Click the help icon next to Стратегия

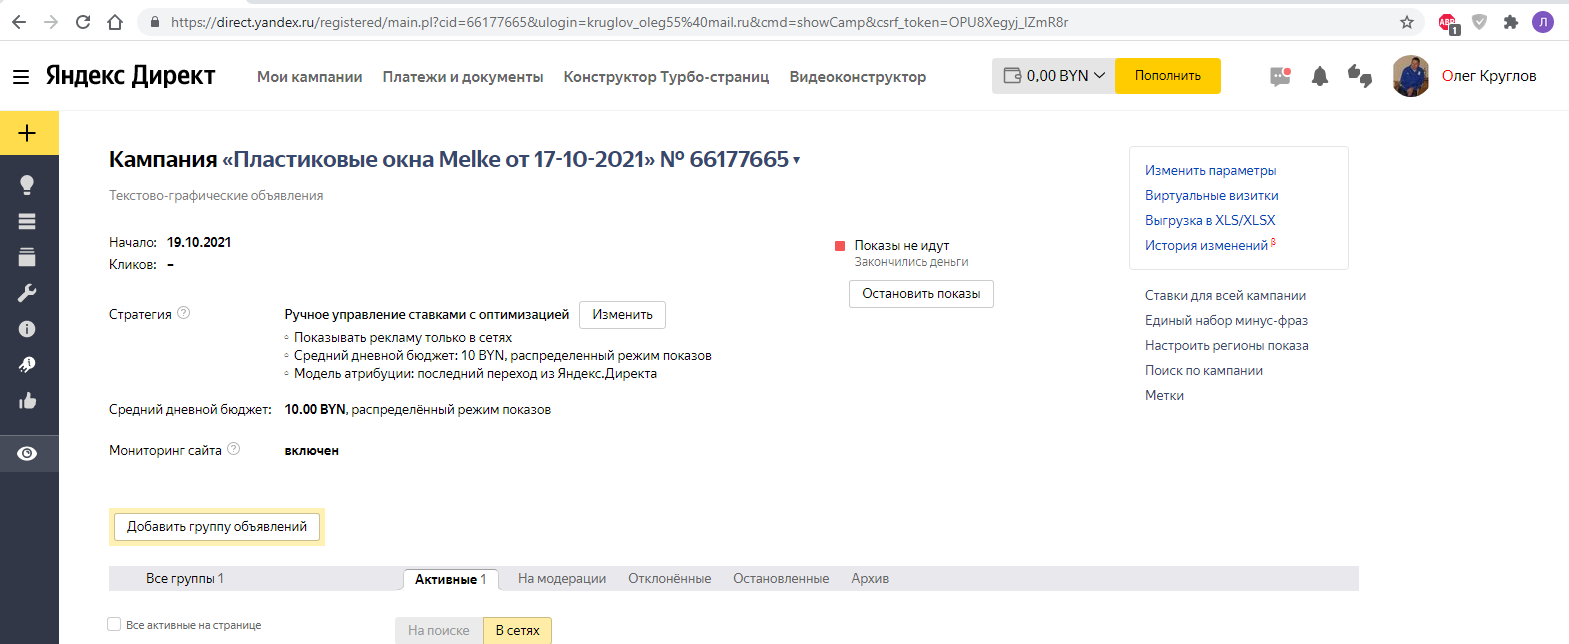(183, 313)
